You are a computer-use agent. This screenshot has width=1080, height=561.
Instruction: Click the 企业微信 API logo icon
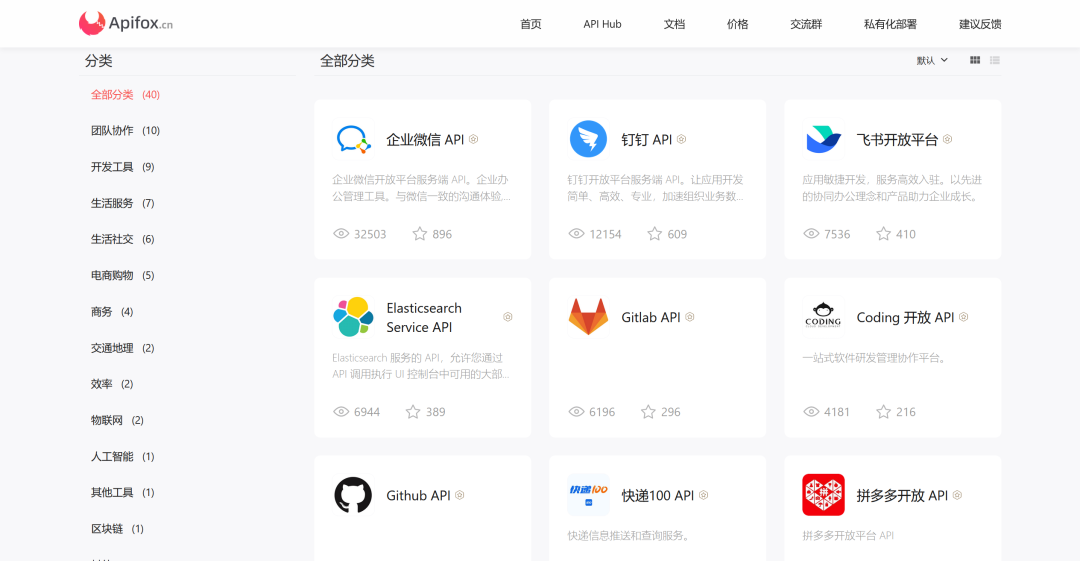[x=353, y=139]
